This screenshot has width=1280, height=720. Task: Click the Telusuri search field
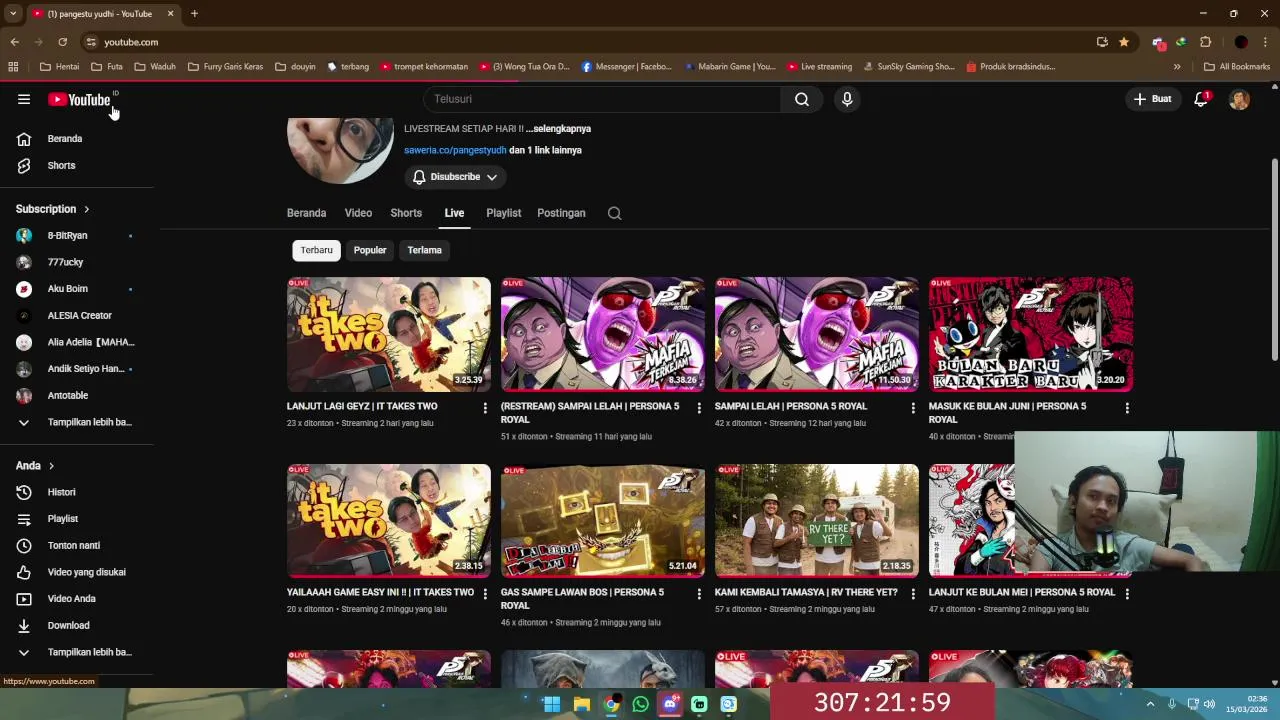click(x=602, y=99)
